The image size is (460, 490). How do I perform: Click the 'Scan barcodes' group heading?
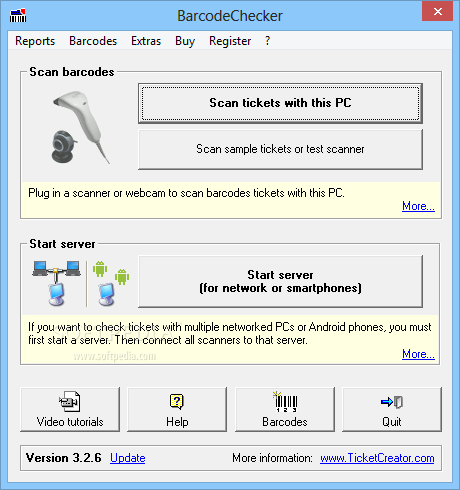pos(72,72)
